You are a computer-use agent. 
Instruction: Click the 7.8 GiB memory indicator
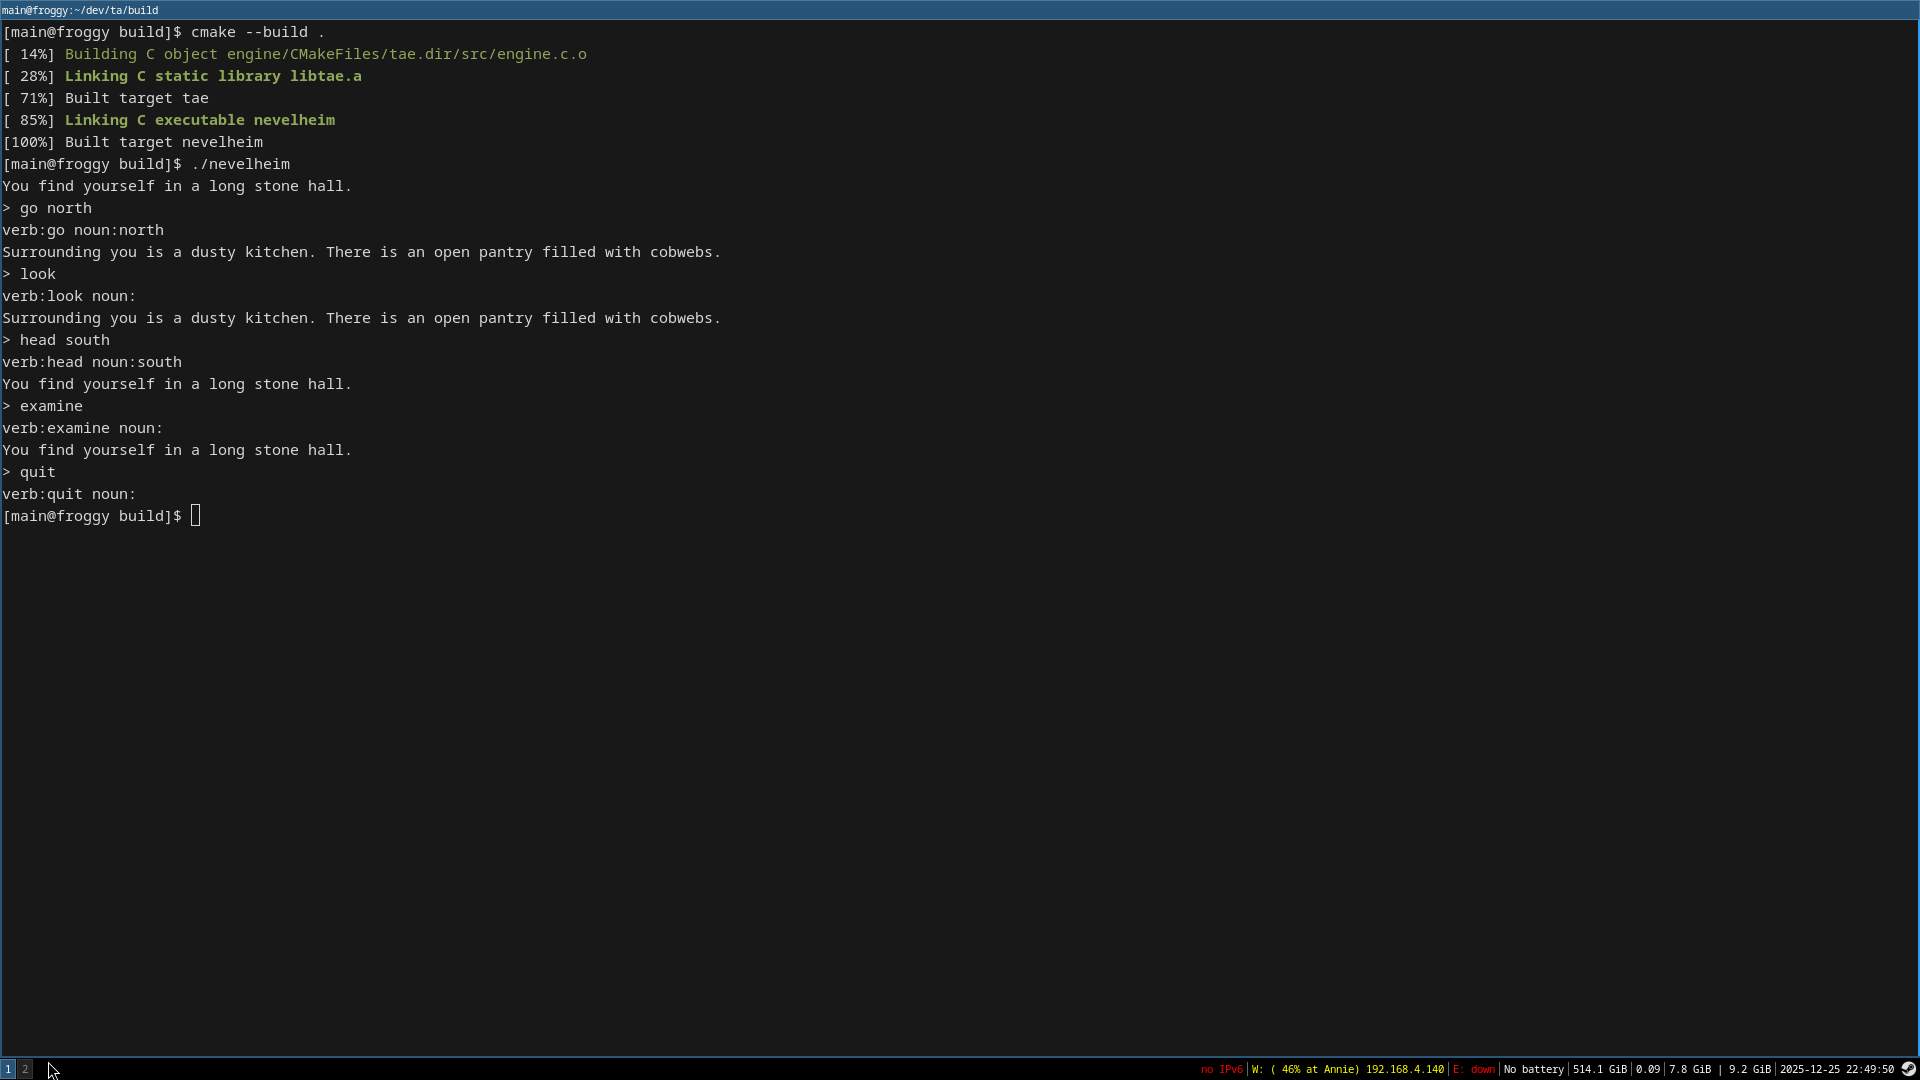tap(1689, 1069)
